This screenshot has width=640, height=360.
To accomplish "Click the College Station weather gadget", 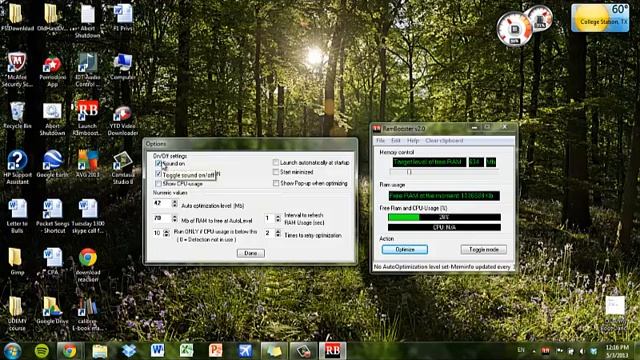I will click(600, 18).
